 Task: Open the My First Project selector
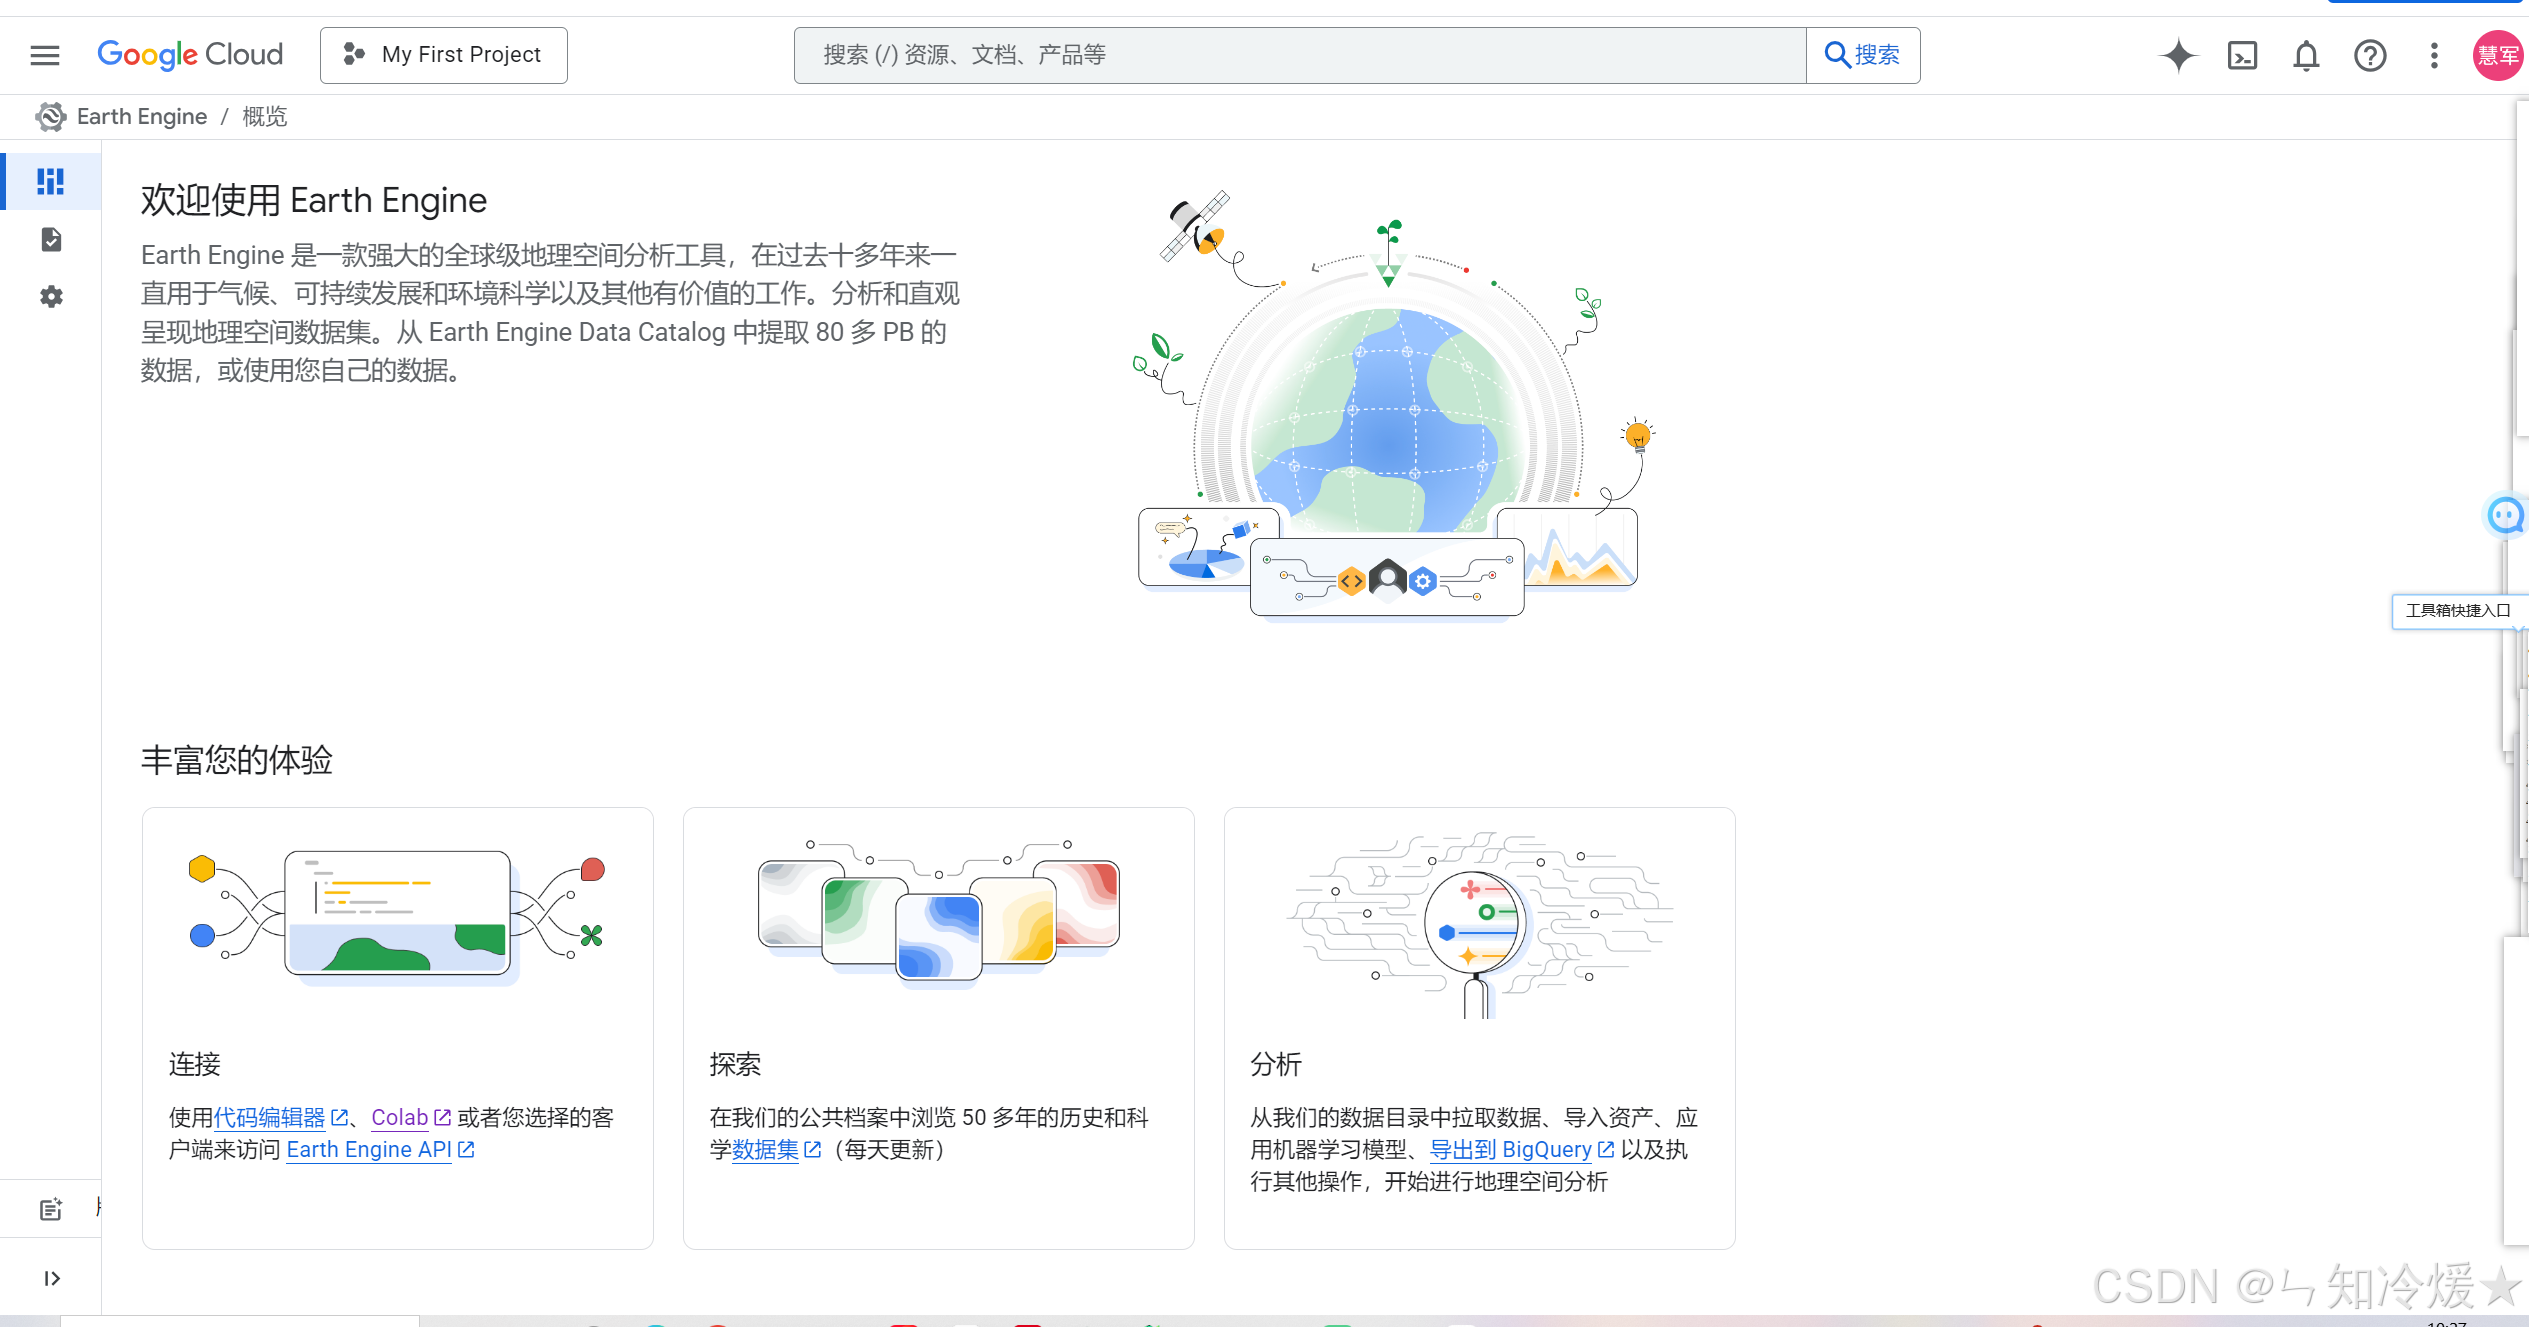(x=444, y=55)
